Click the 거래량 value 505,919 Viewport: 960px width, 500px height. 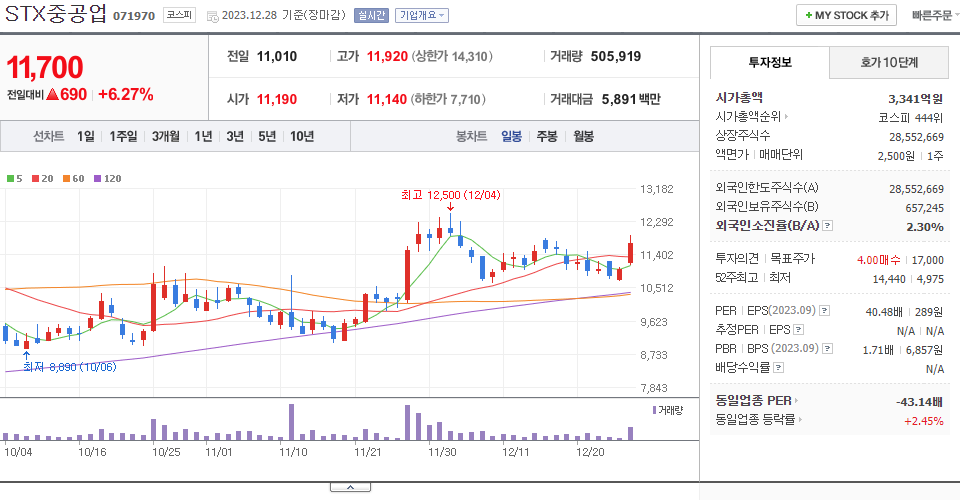615,56
